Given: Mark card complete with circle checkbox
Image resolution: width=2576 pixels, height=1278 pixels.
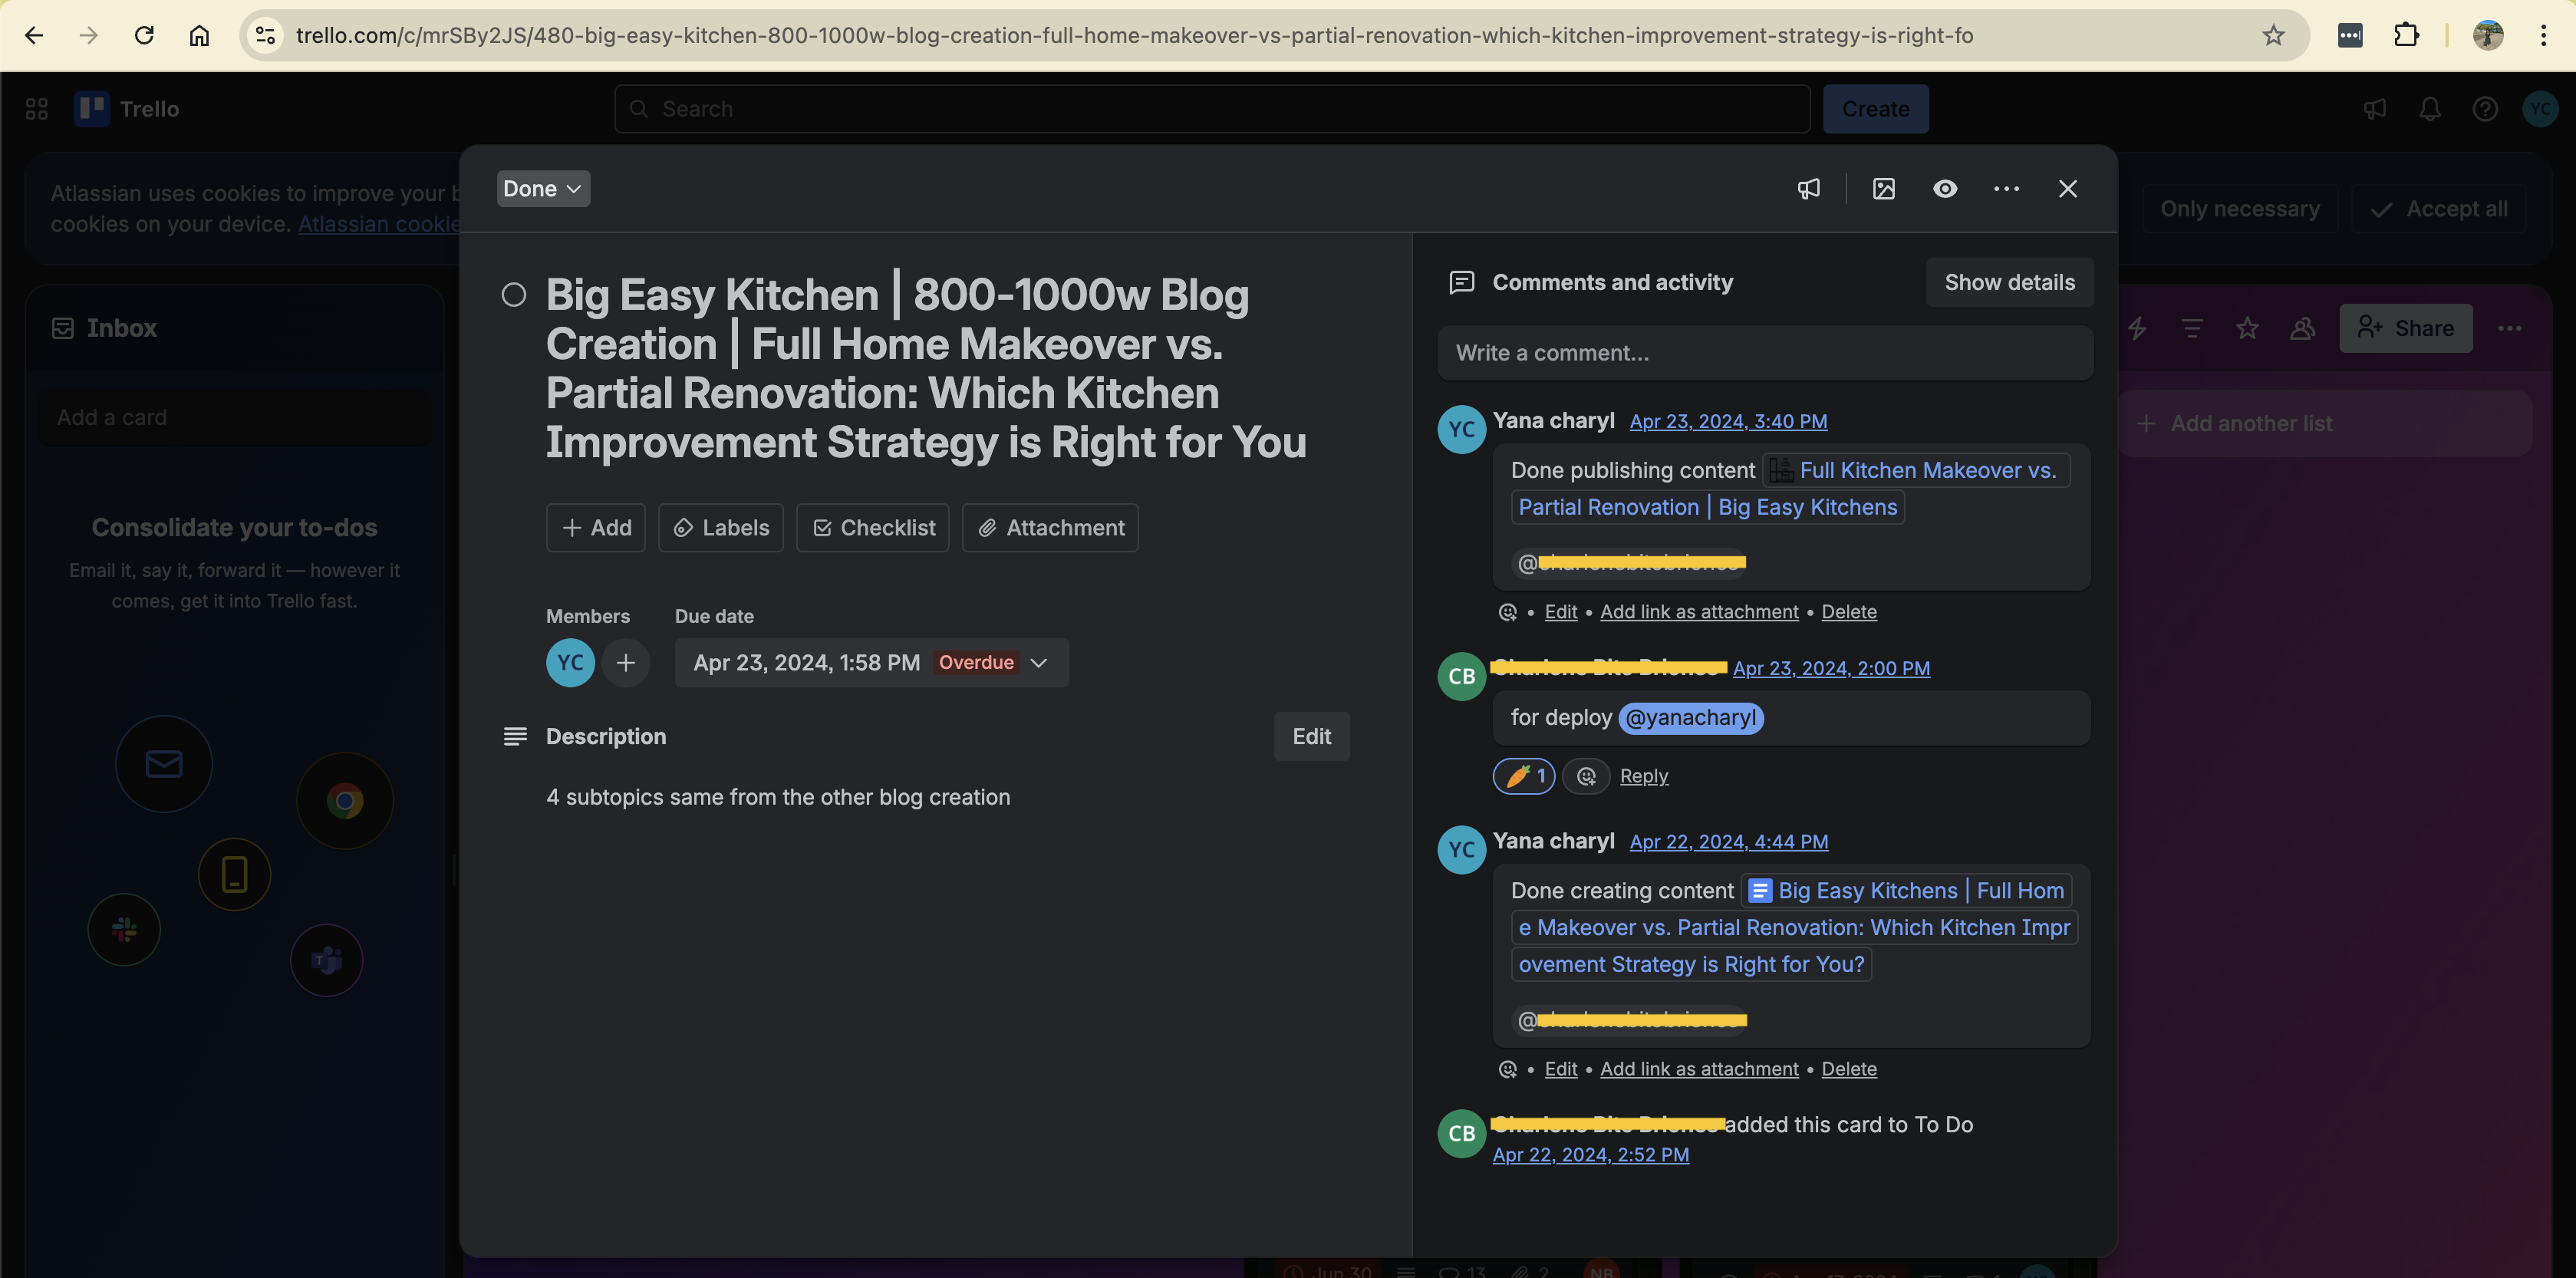Looking at the screenshot, I should (514, 295).
